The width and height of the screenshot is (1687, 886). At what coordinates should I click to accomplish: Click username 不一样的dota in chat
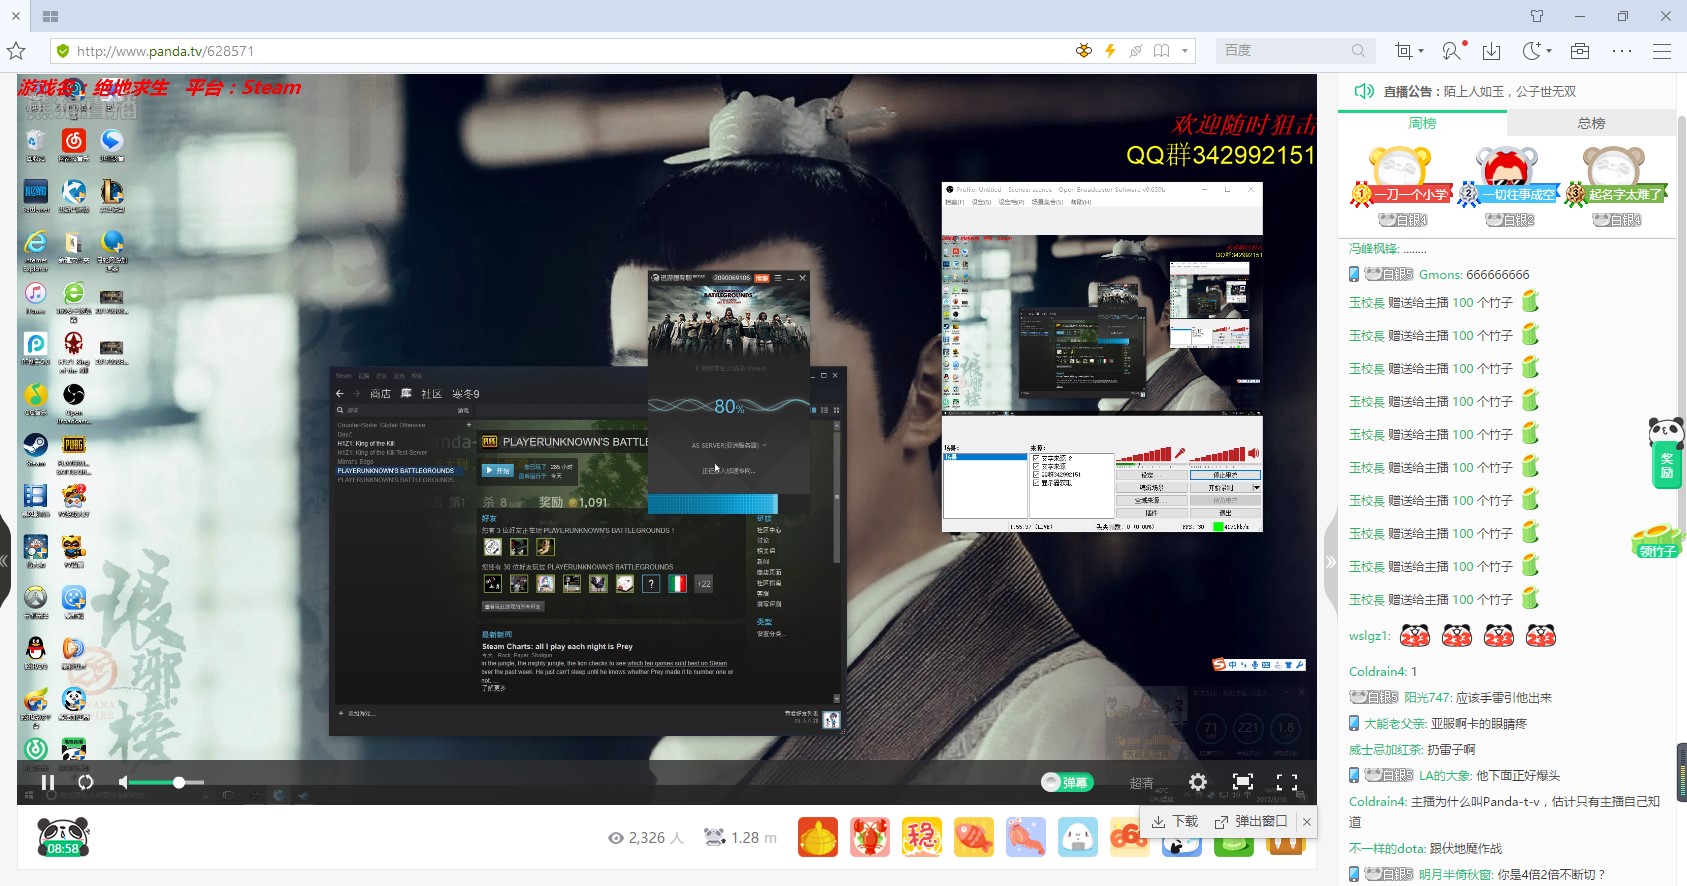tap(1386, 848)
